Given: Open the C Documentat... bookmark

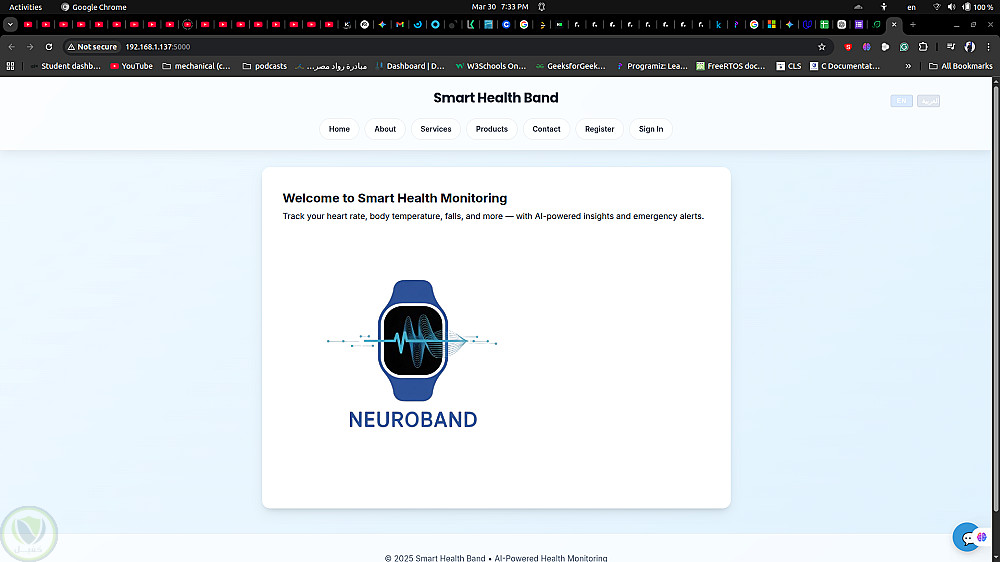Looking at the screenshot, I should coord(845,66).
